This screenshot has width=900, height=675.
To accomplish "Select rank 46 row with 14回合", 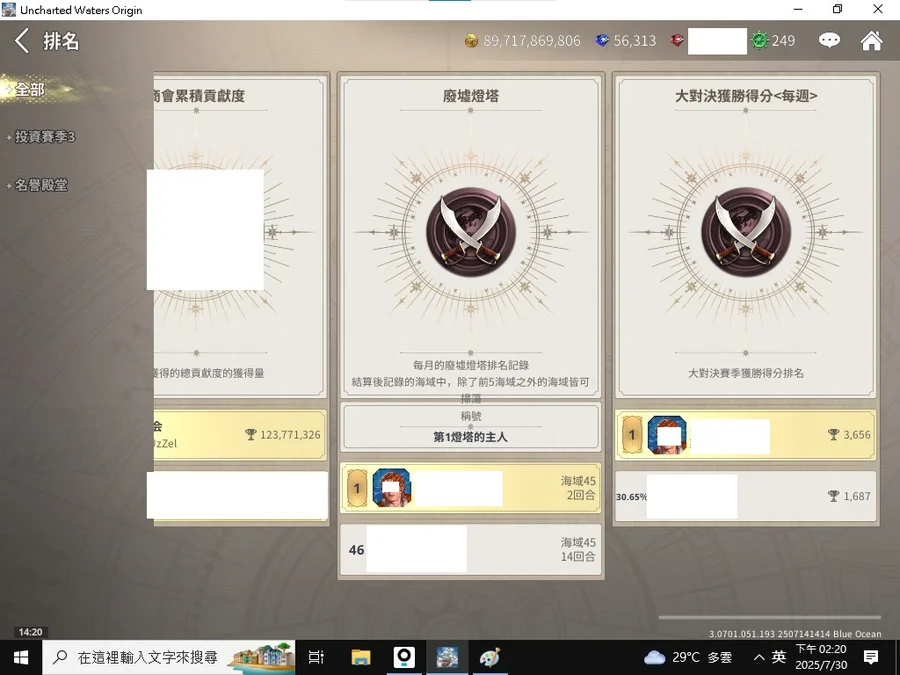I will click(470, 549).
